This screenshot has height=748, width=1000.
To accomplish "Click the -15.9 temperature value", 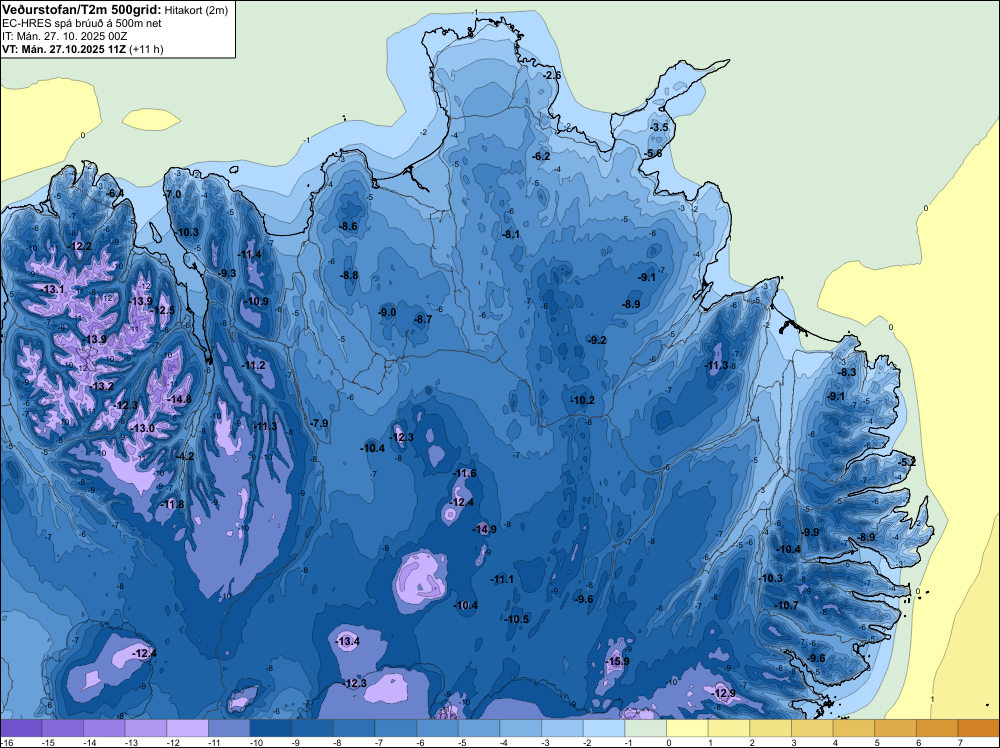I will coord(617,661).
